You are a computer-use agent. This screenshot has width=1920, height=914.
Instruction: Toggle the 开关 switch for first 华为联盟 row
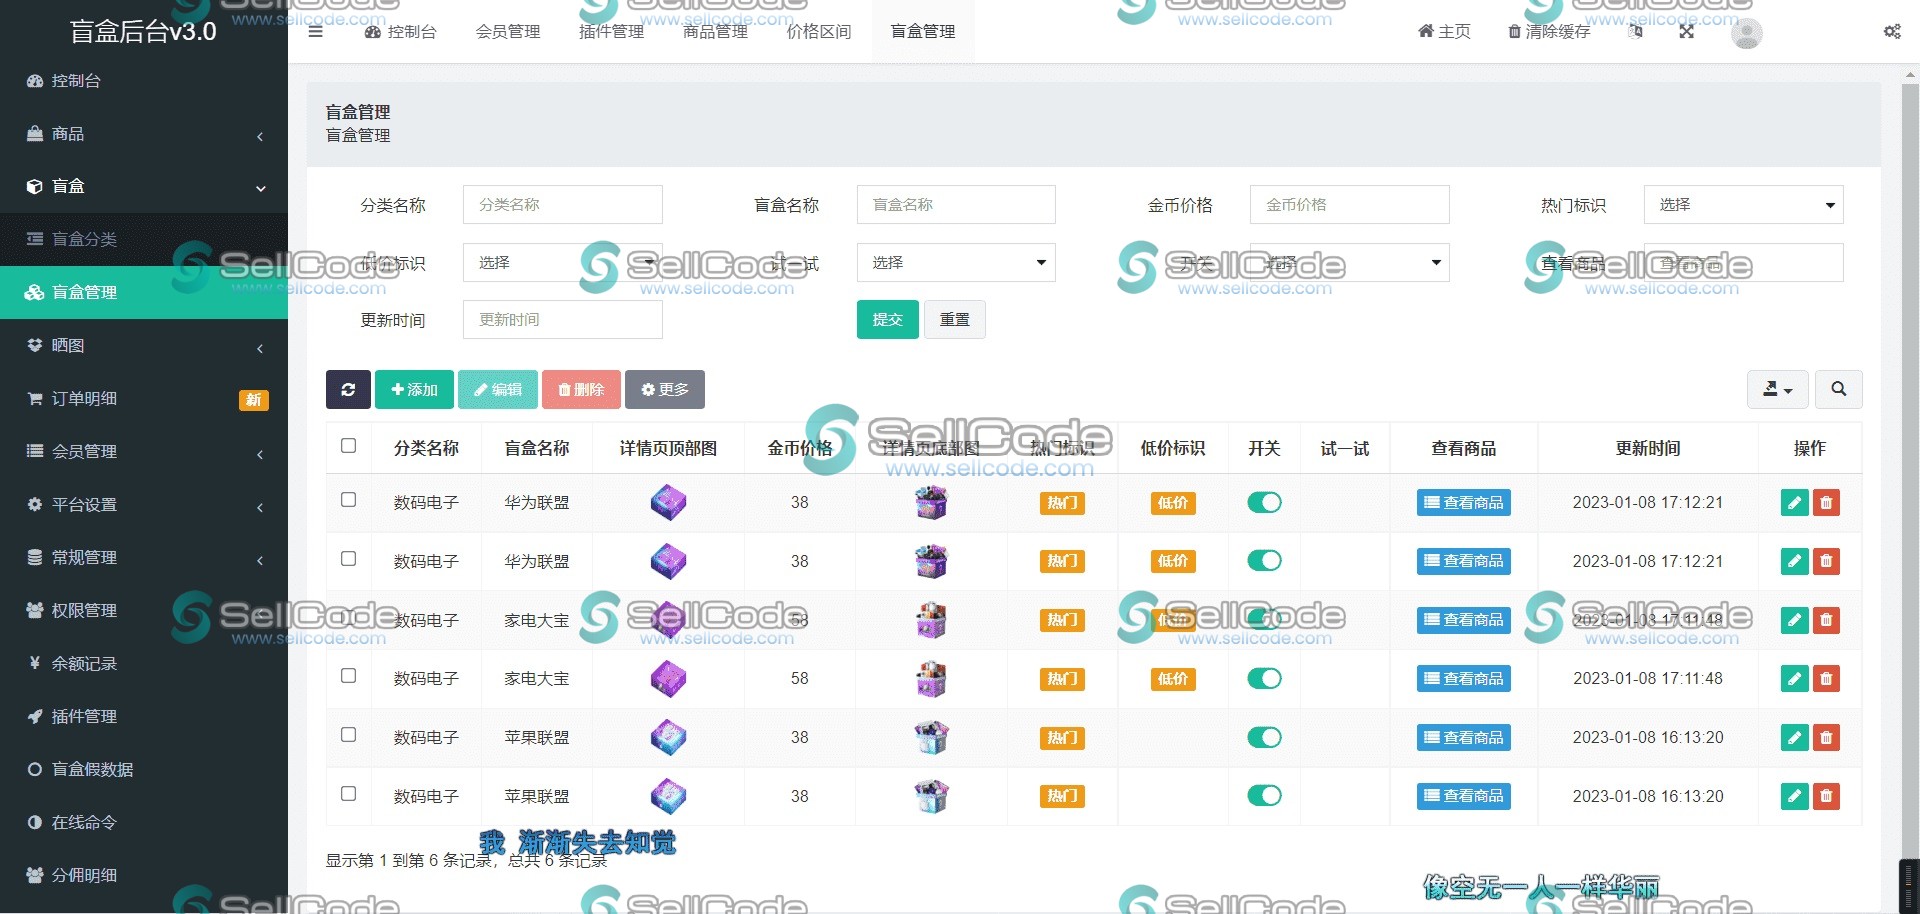tap(1263, 503)
